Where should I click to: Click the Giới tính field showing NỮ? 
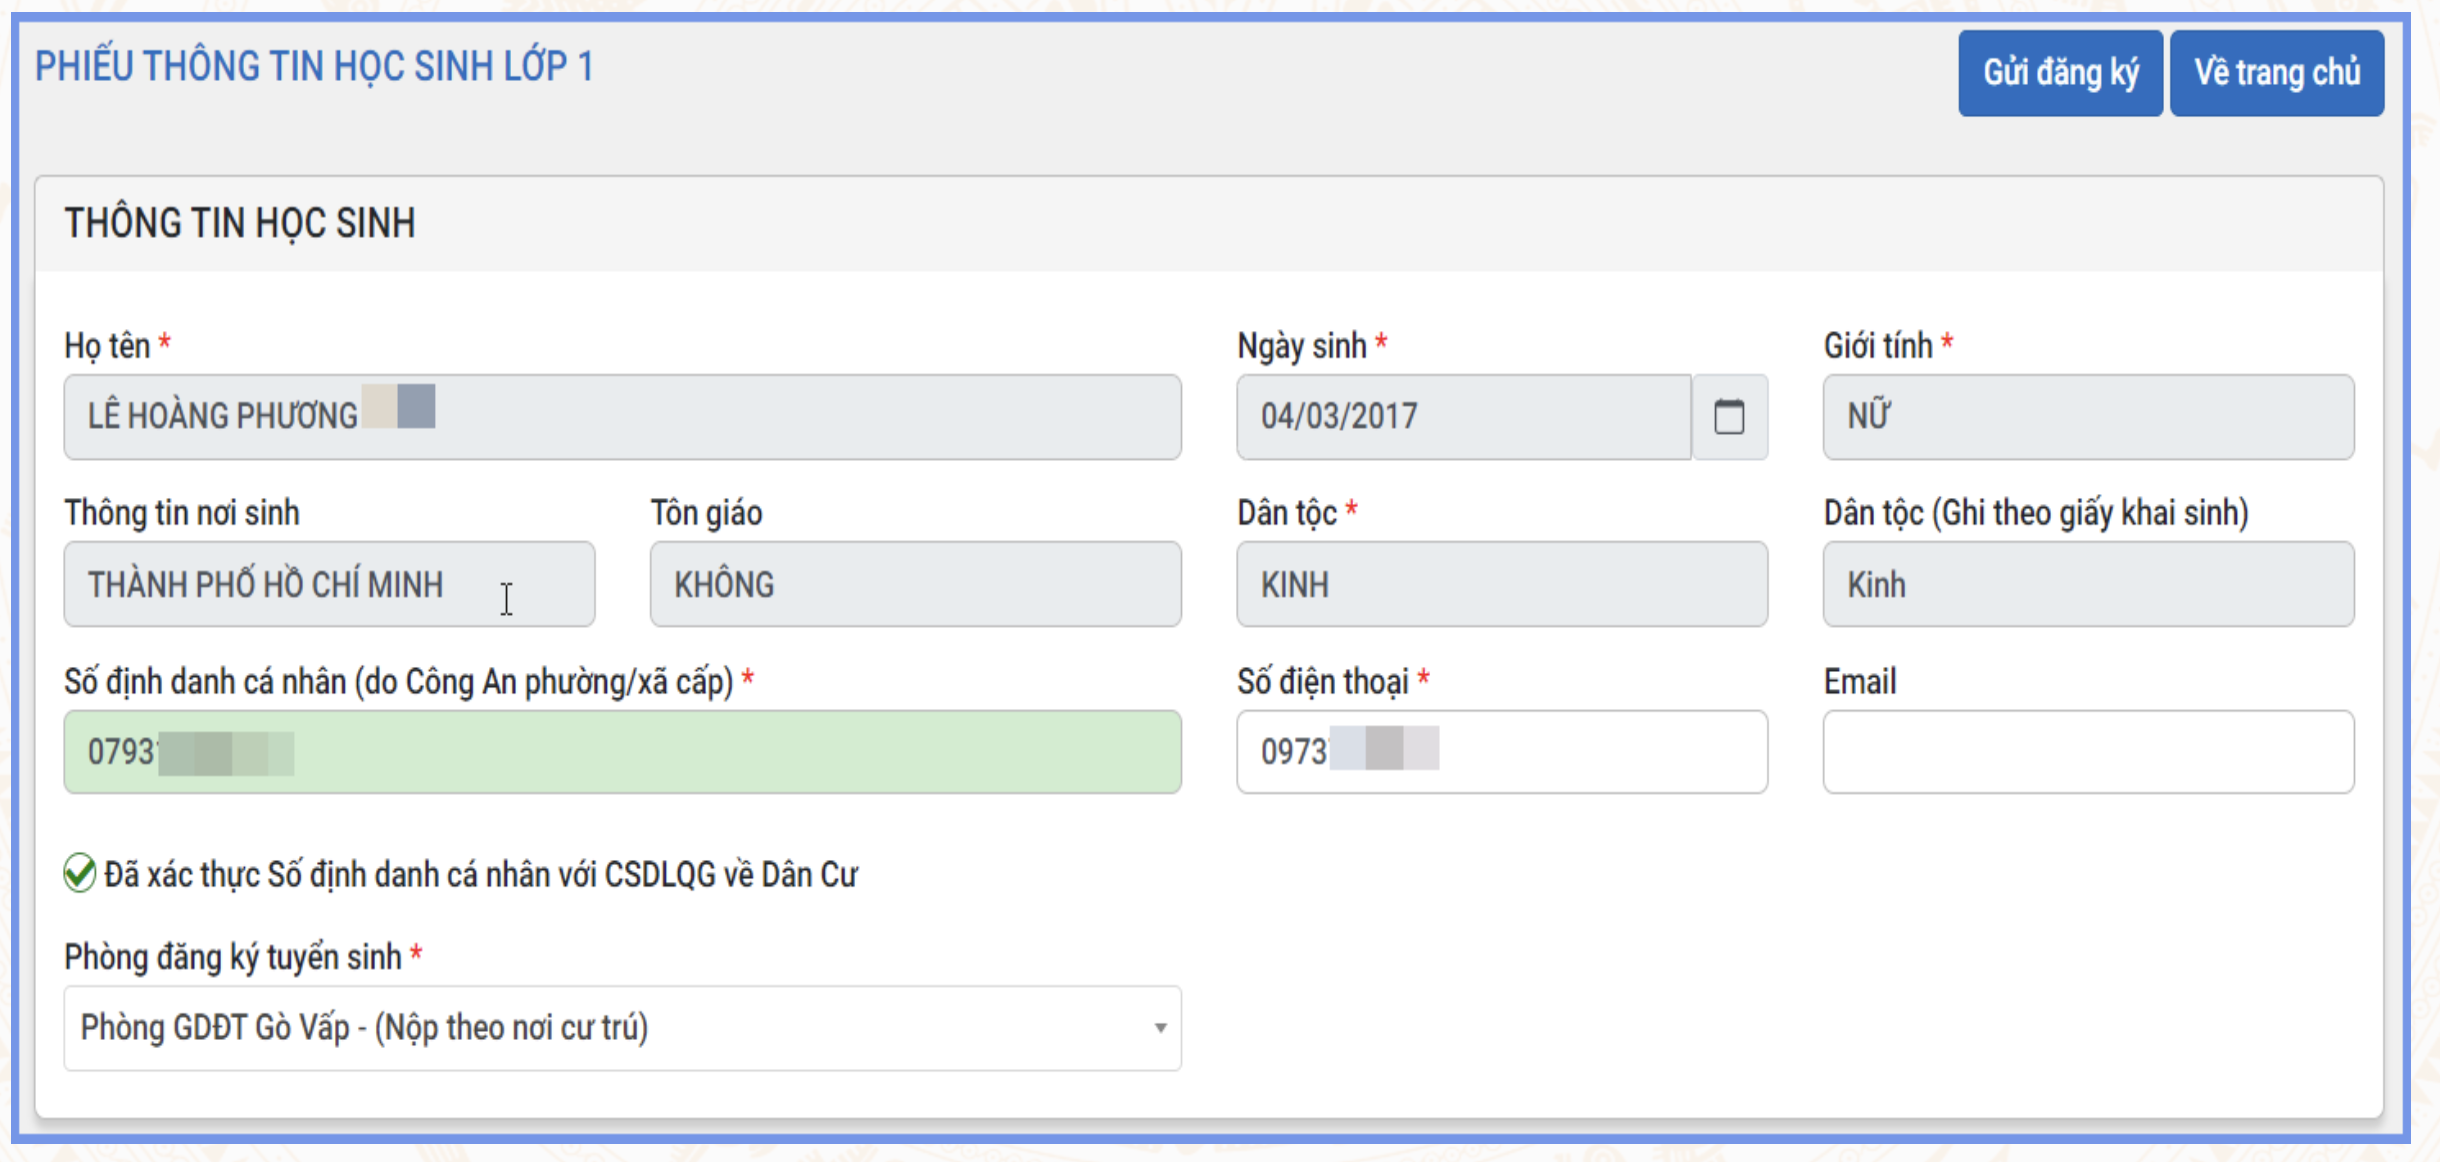(x=2088, y=417)
